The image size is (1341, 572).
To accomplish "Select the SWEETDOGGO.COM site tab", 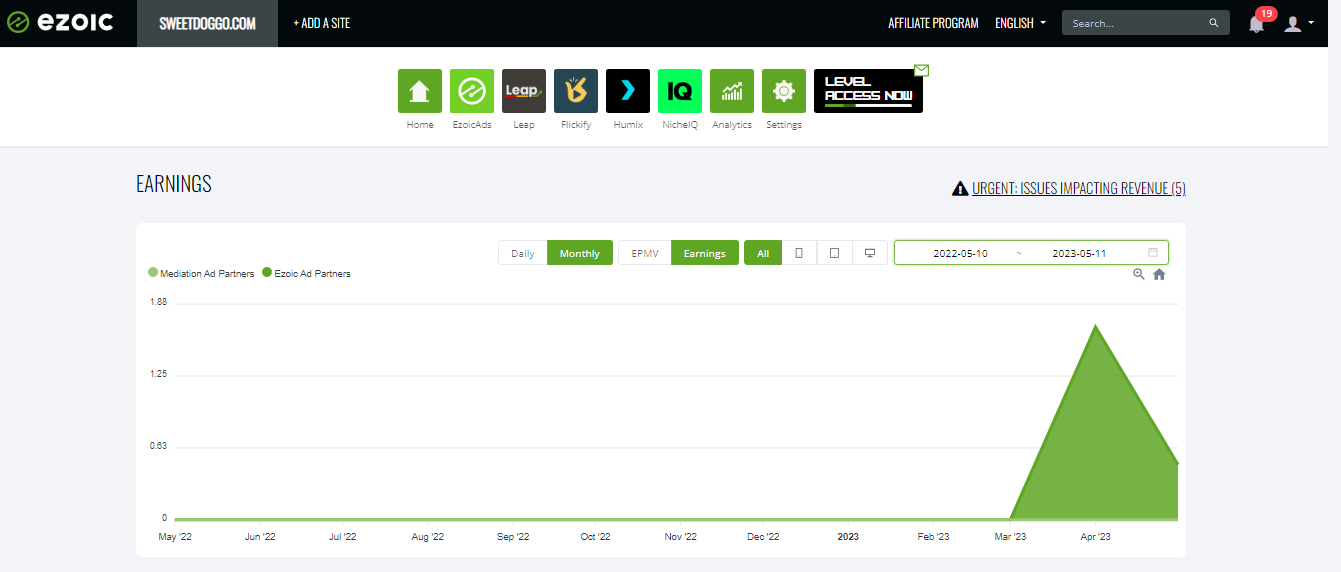I will (207, 23).
